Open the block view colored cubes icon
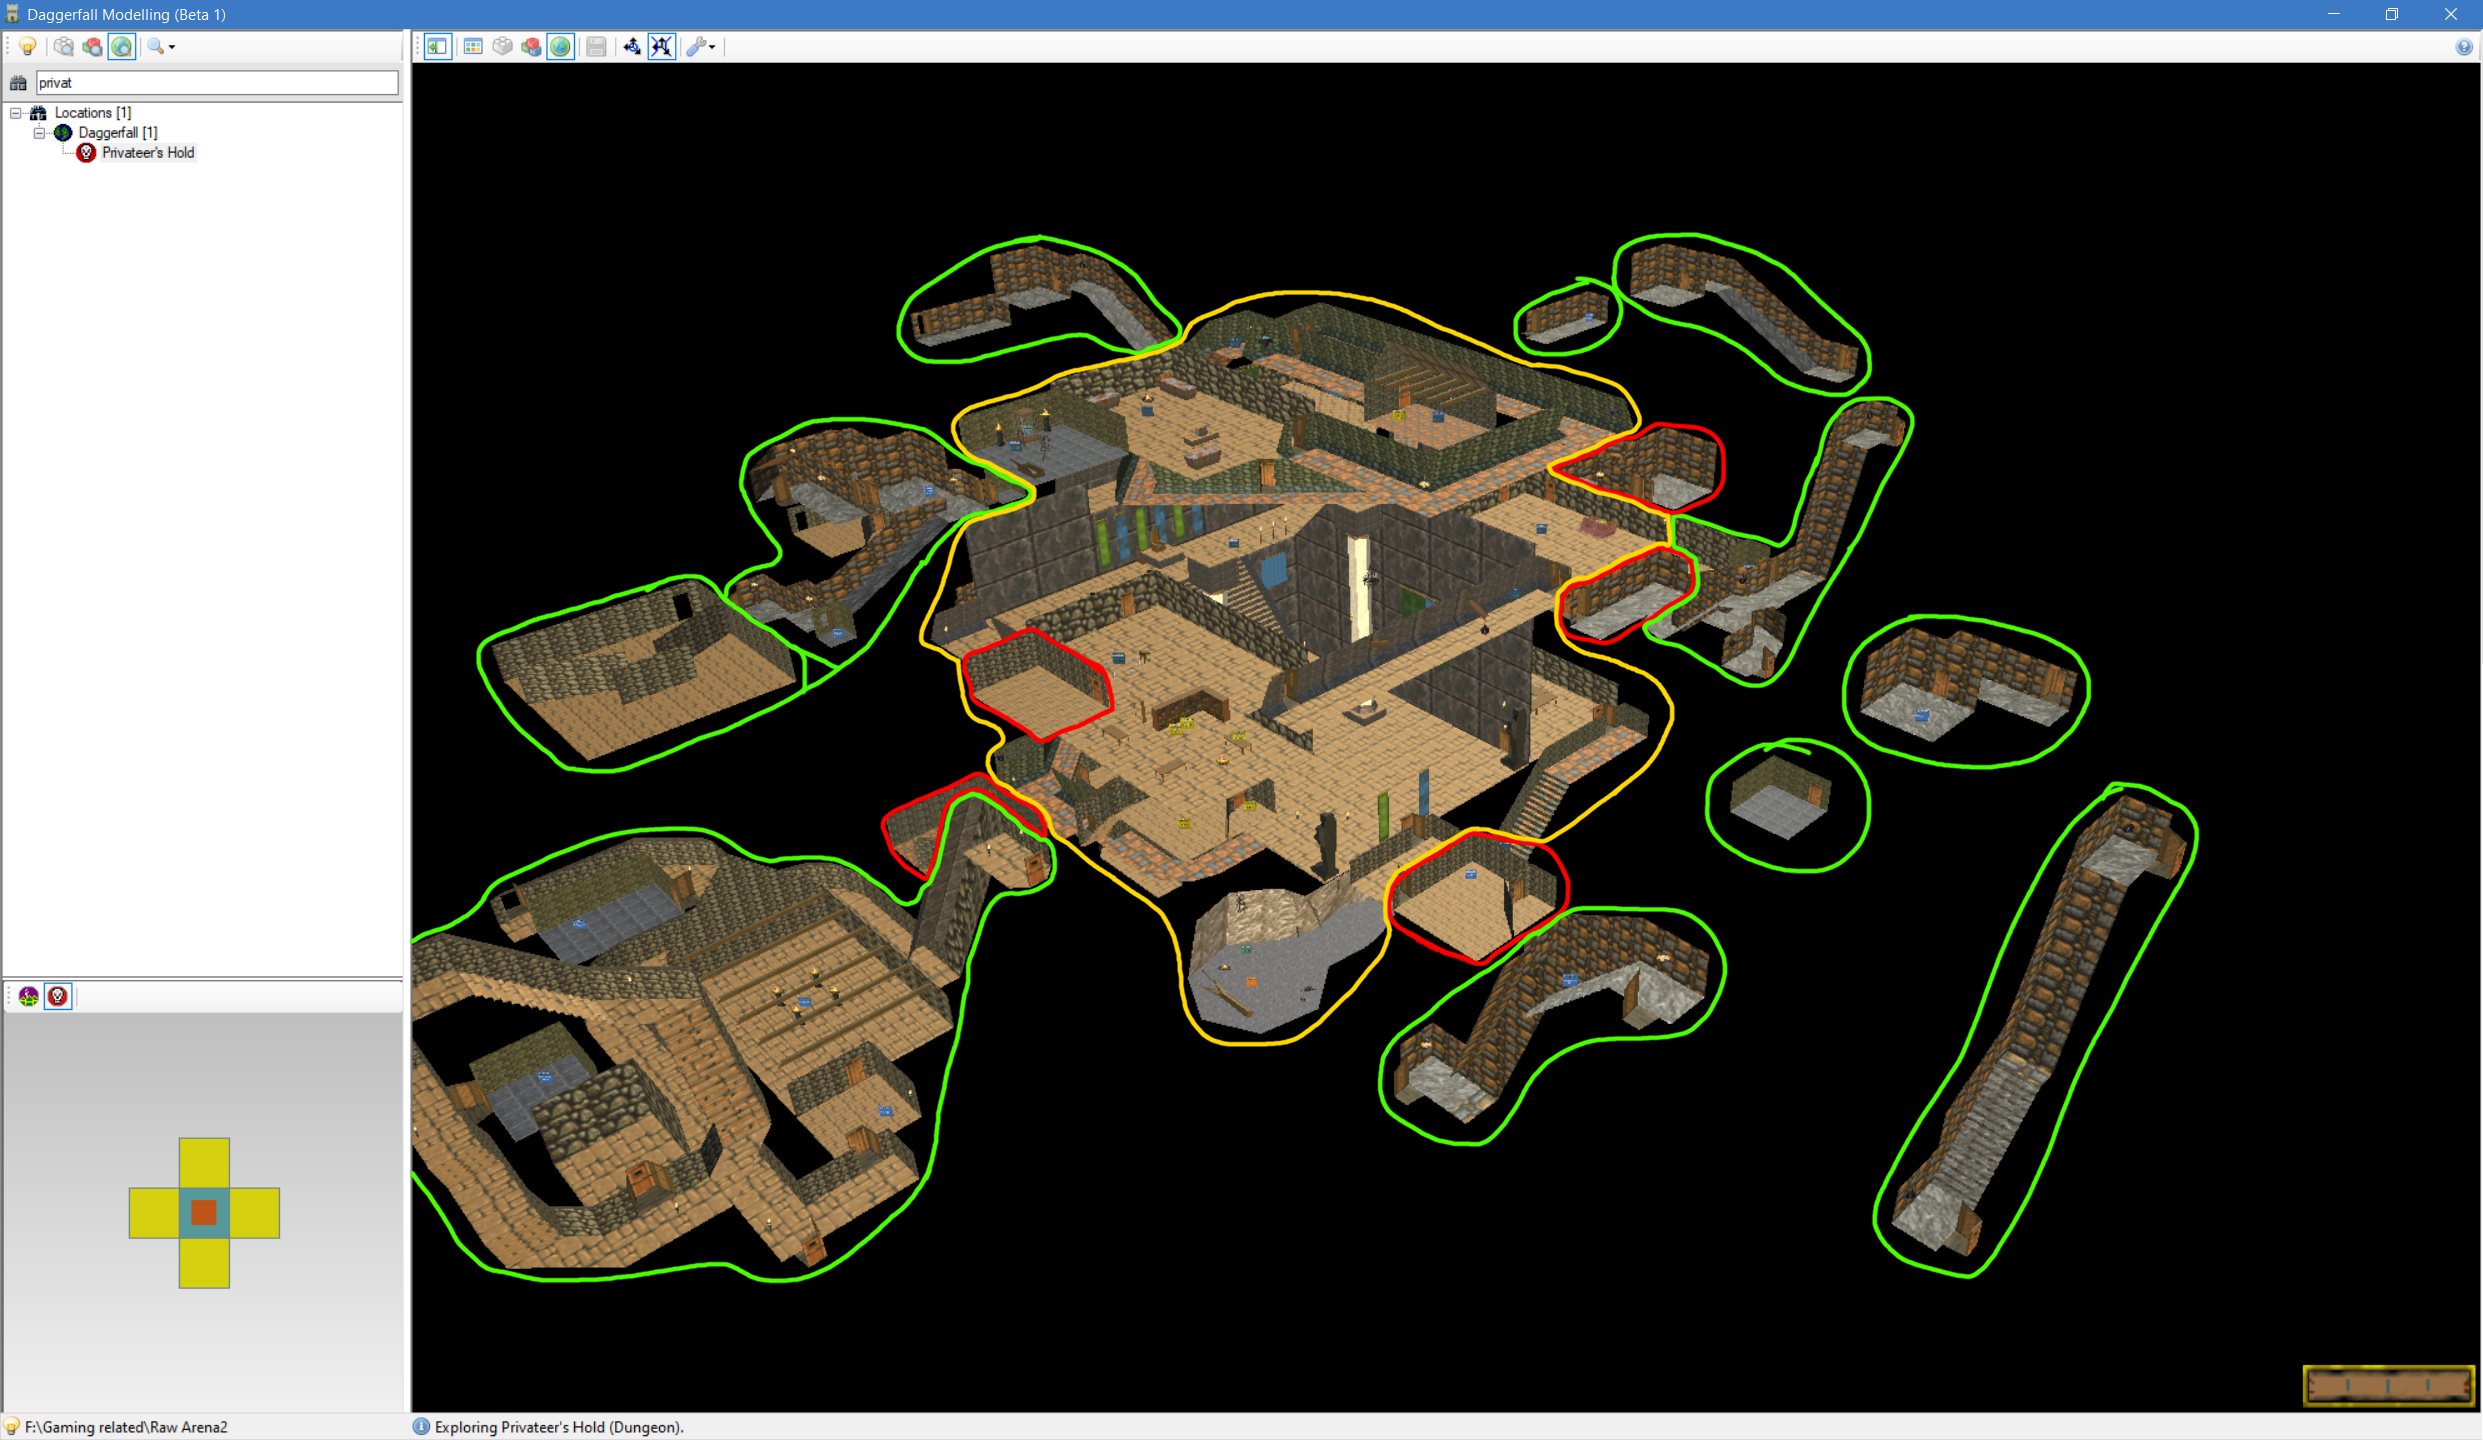This screenshot has height=1440, width=2483. click(531, 46)
